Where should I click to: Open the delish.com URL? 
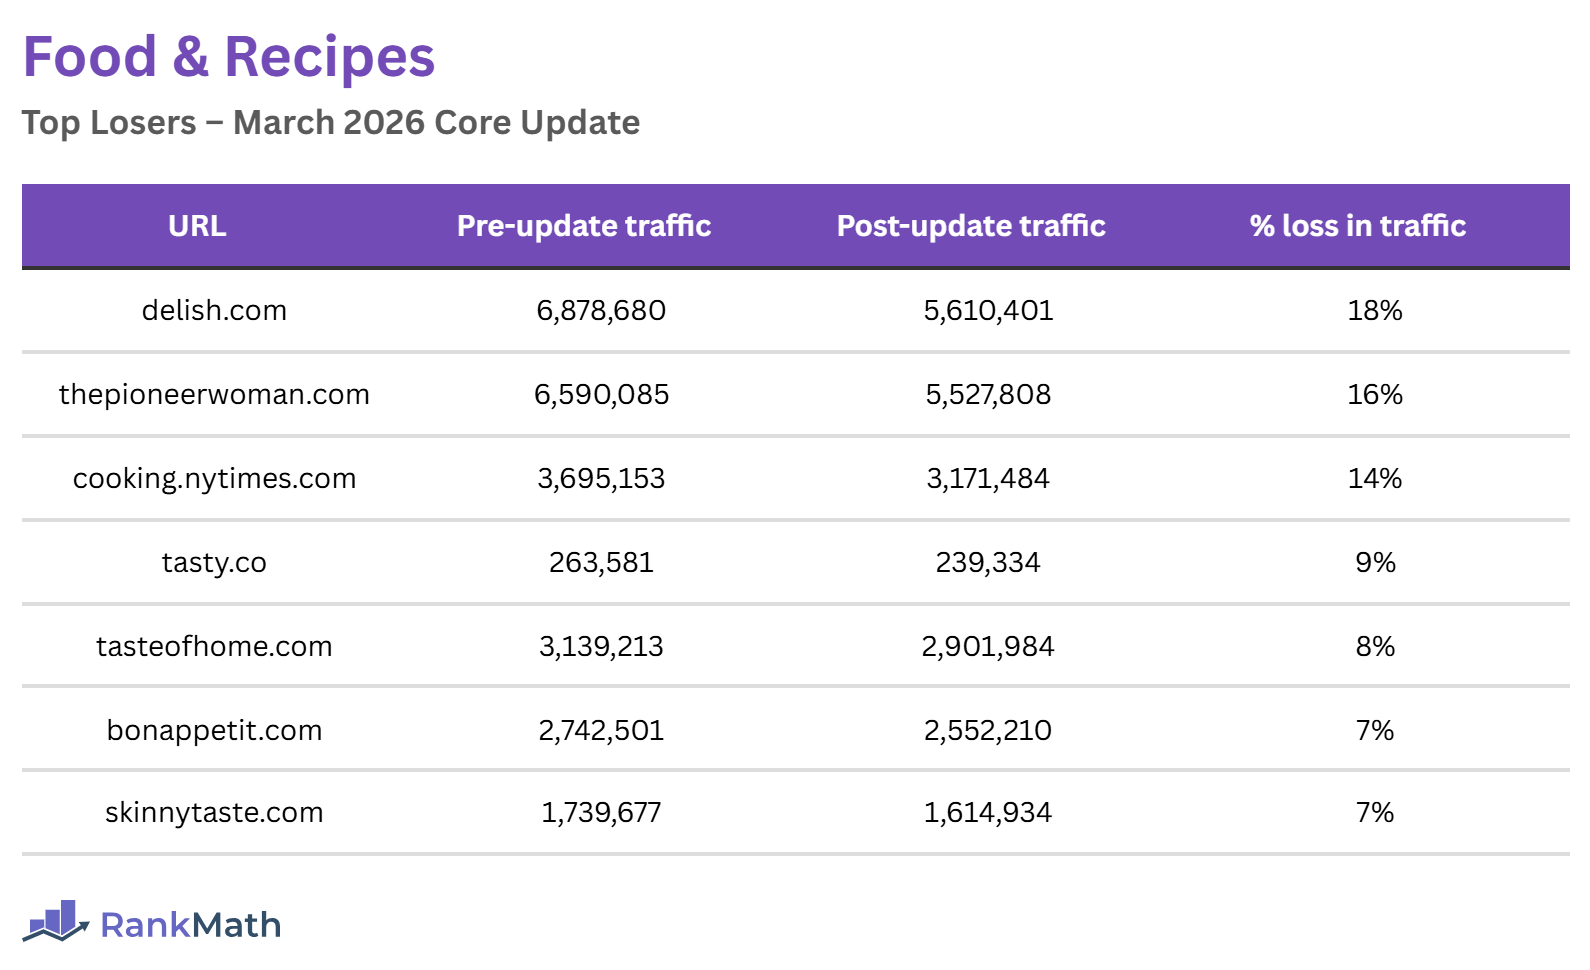tap(214, 311)
